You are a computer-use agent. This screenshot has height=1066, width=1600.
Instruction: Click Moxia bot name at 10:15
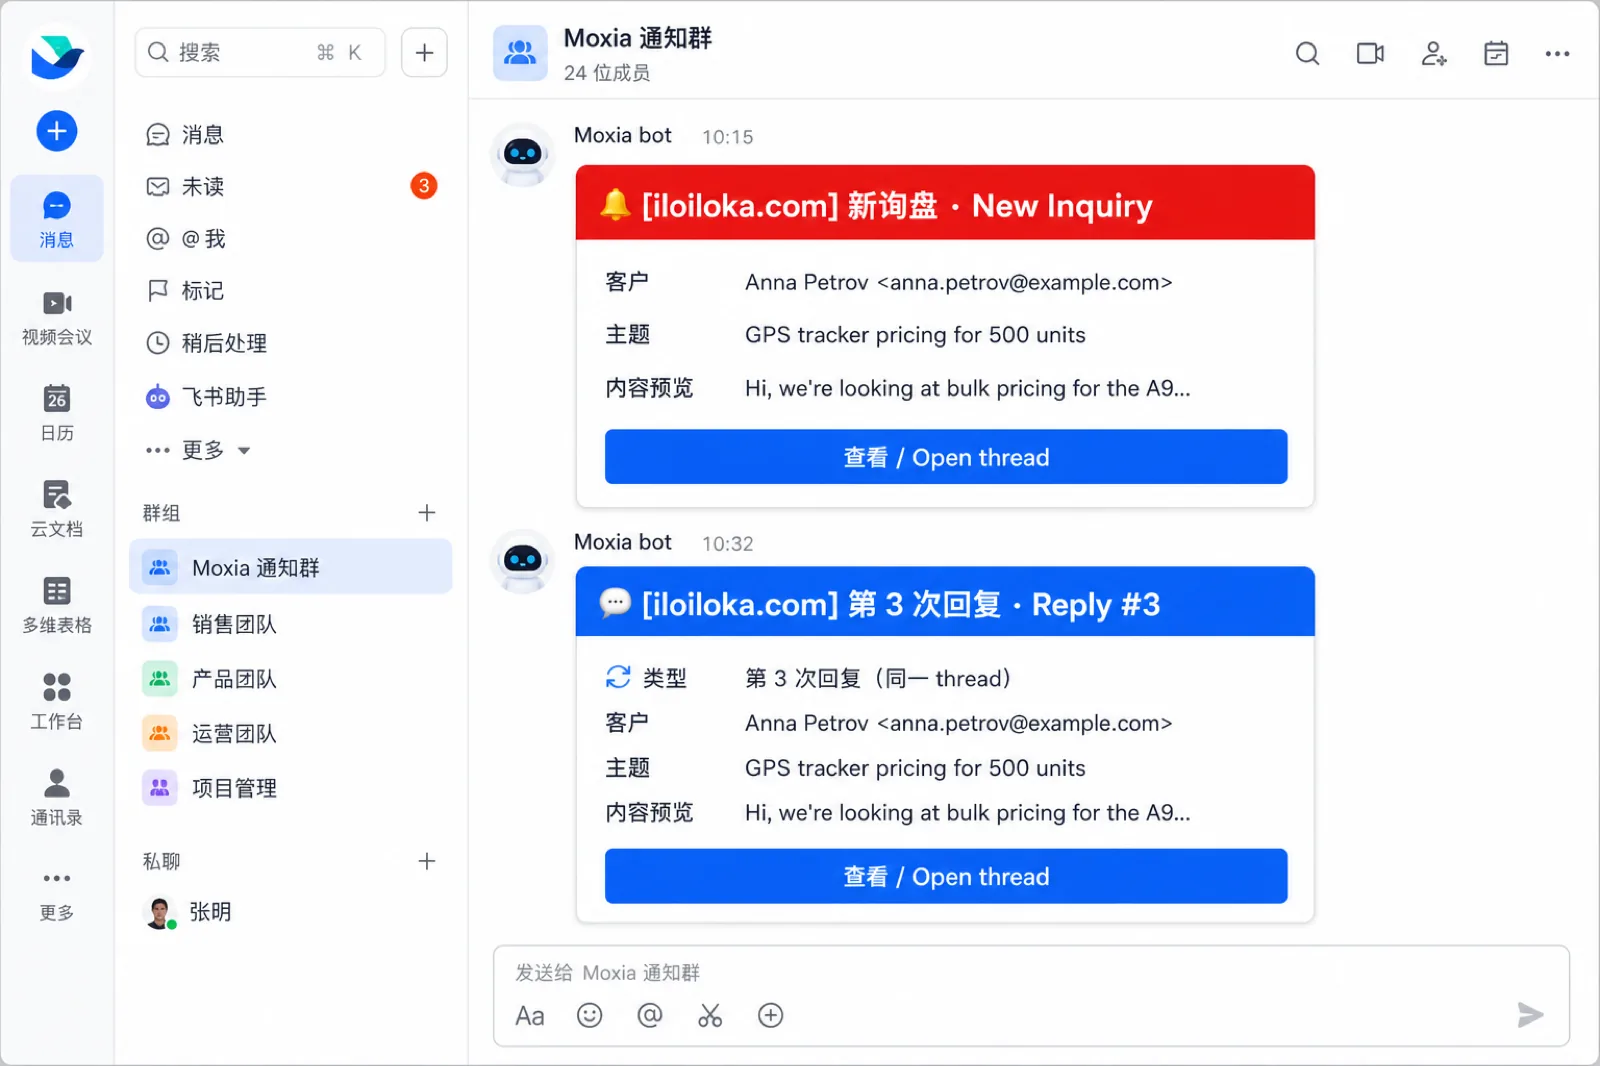click(622, 135)
